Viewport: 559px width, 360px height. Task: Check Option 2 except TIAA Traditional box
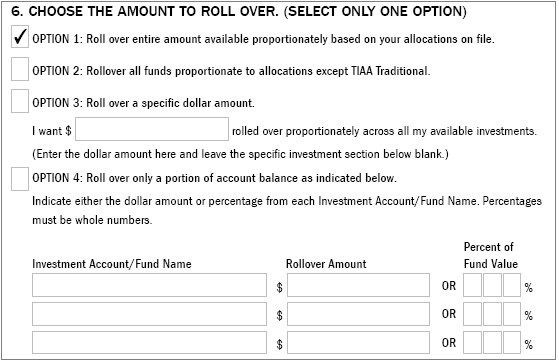point(20,69)
